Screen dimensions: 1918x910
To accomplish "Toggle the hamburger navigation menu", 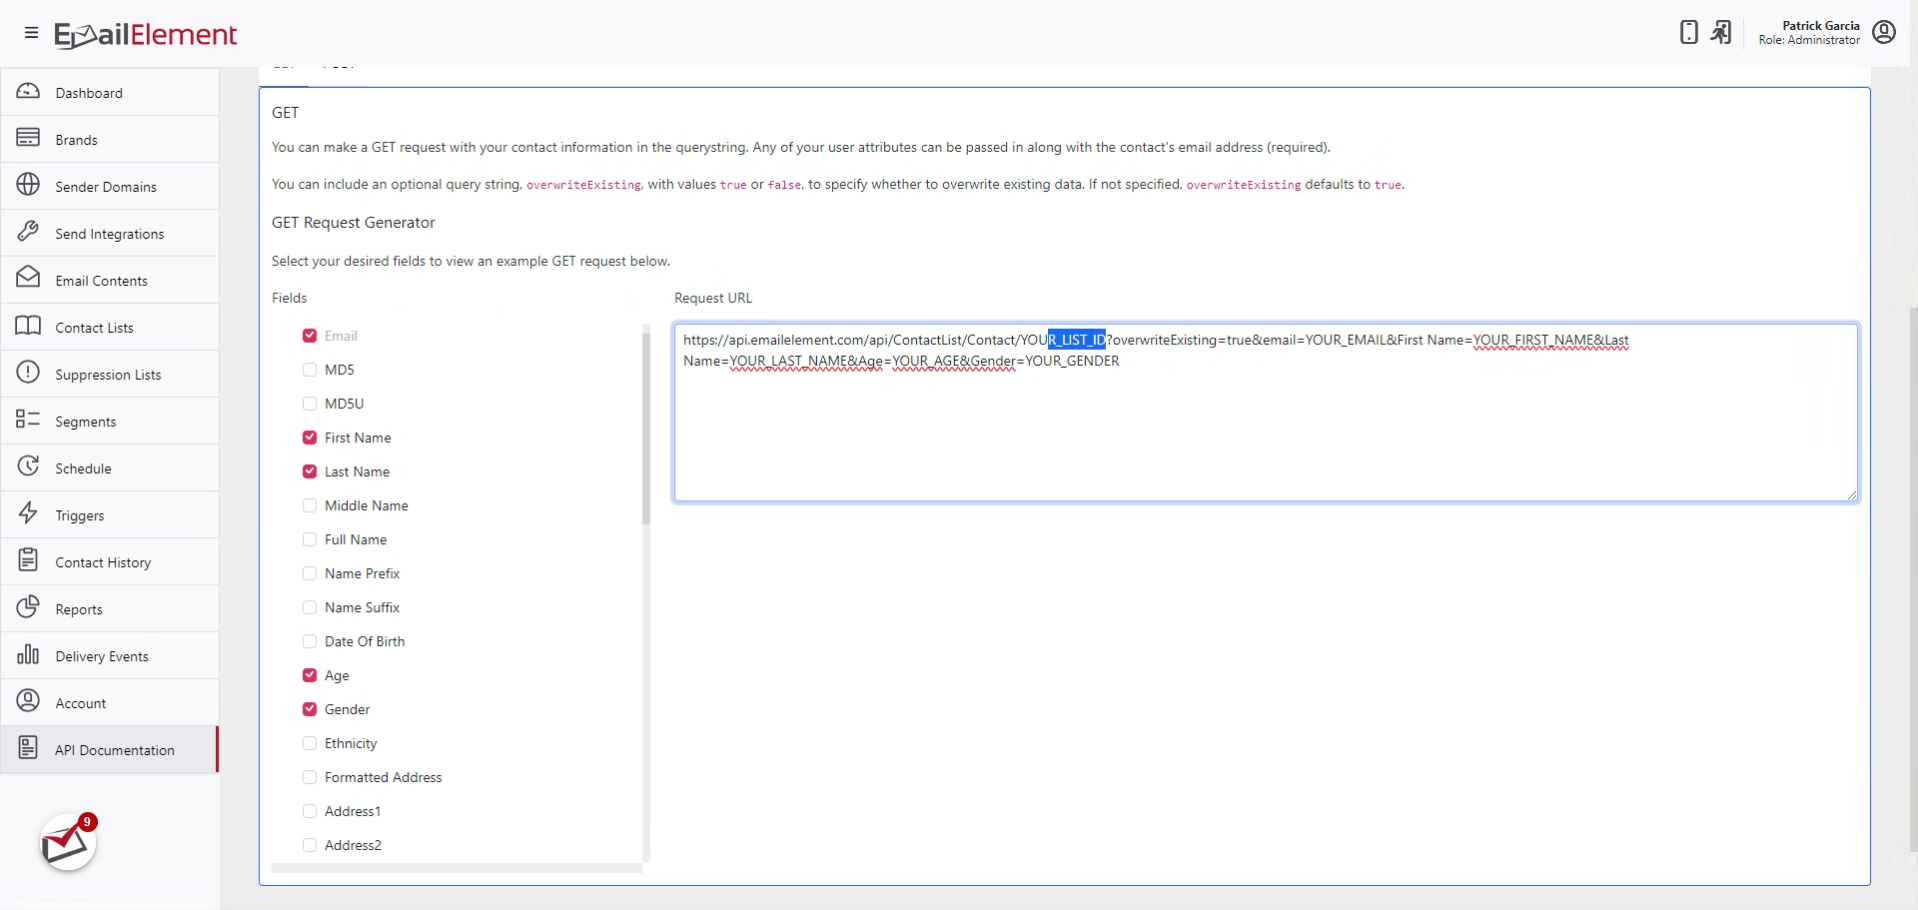I will click(31, 33).
